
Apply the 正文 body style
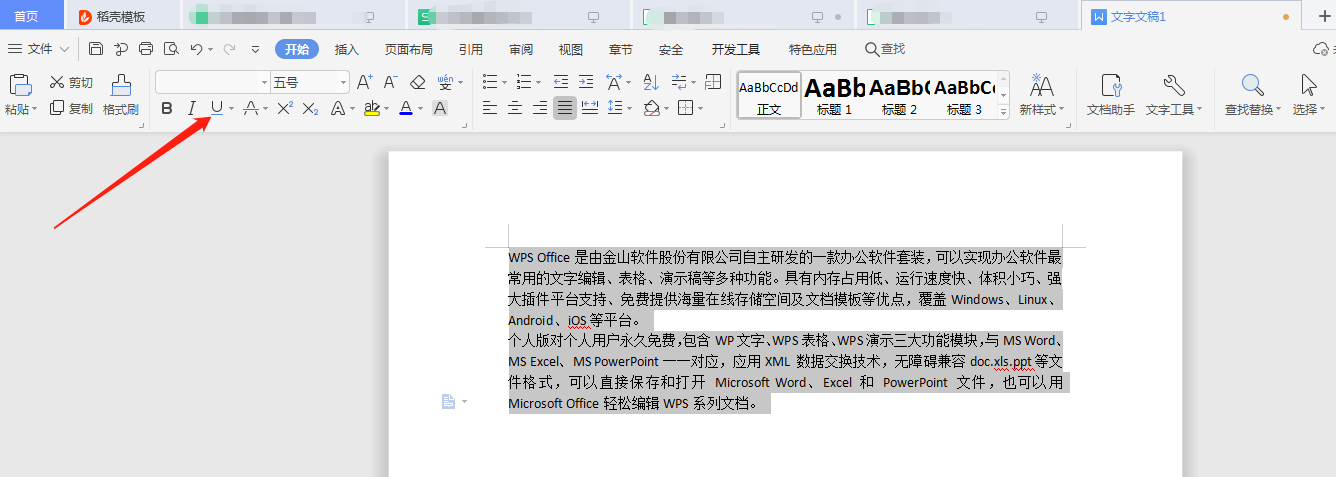point(769,96)
